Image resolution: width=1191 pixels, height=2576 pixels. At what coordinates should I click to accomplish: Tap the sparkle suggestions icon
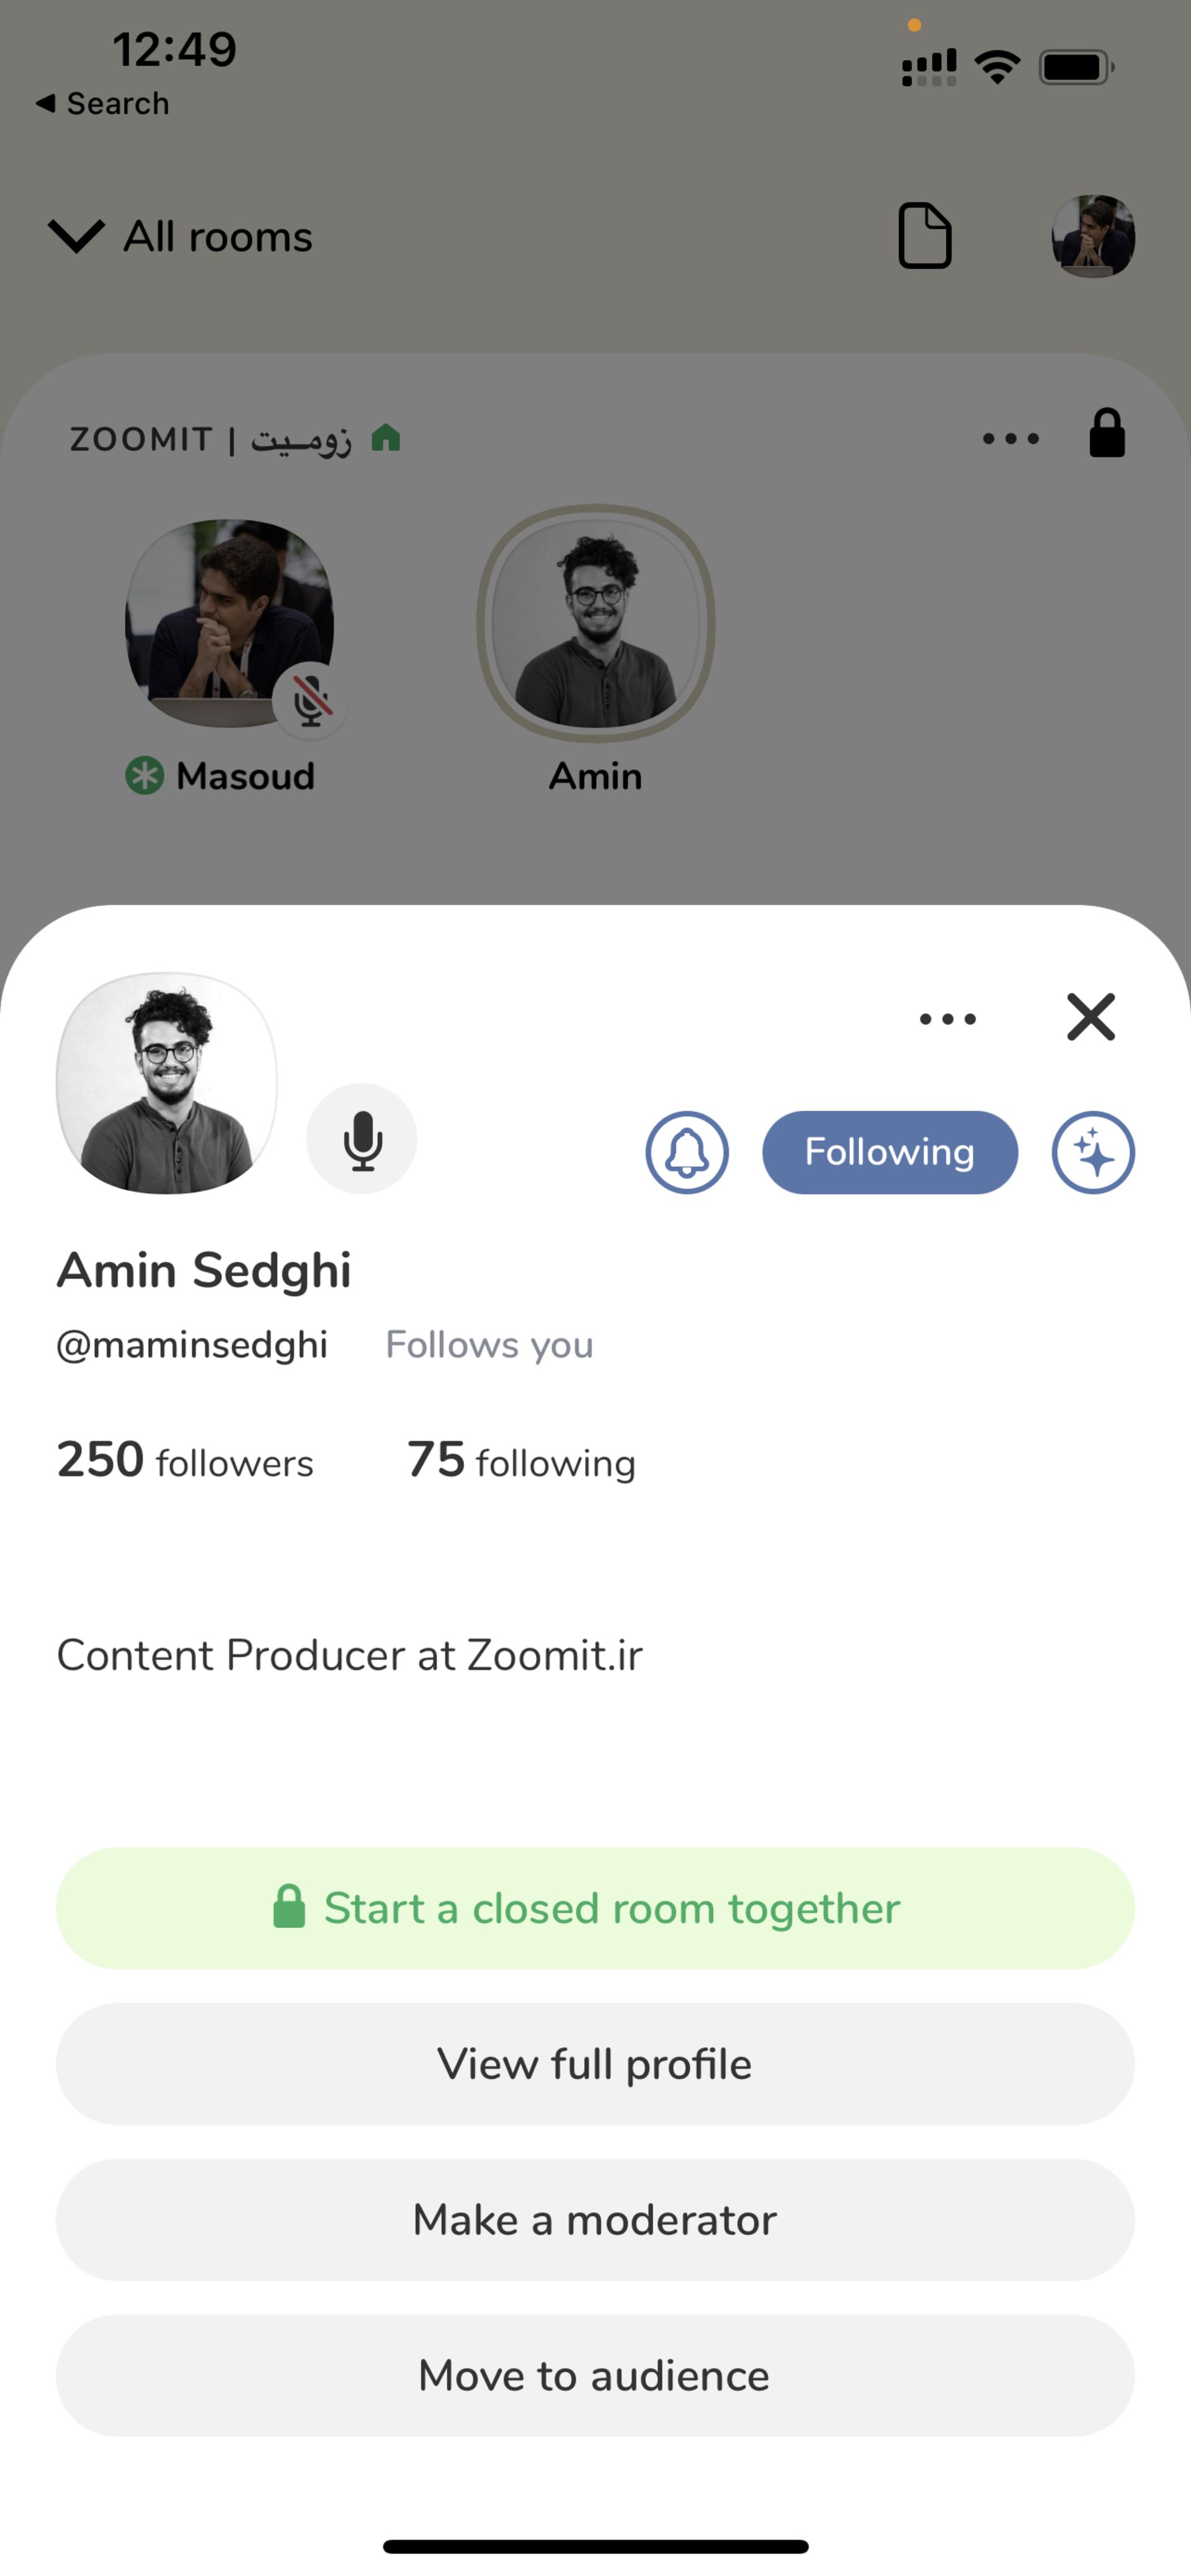click(1093, 1152)
